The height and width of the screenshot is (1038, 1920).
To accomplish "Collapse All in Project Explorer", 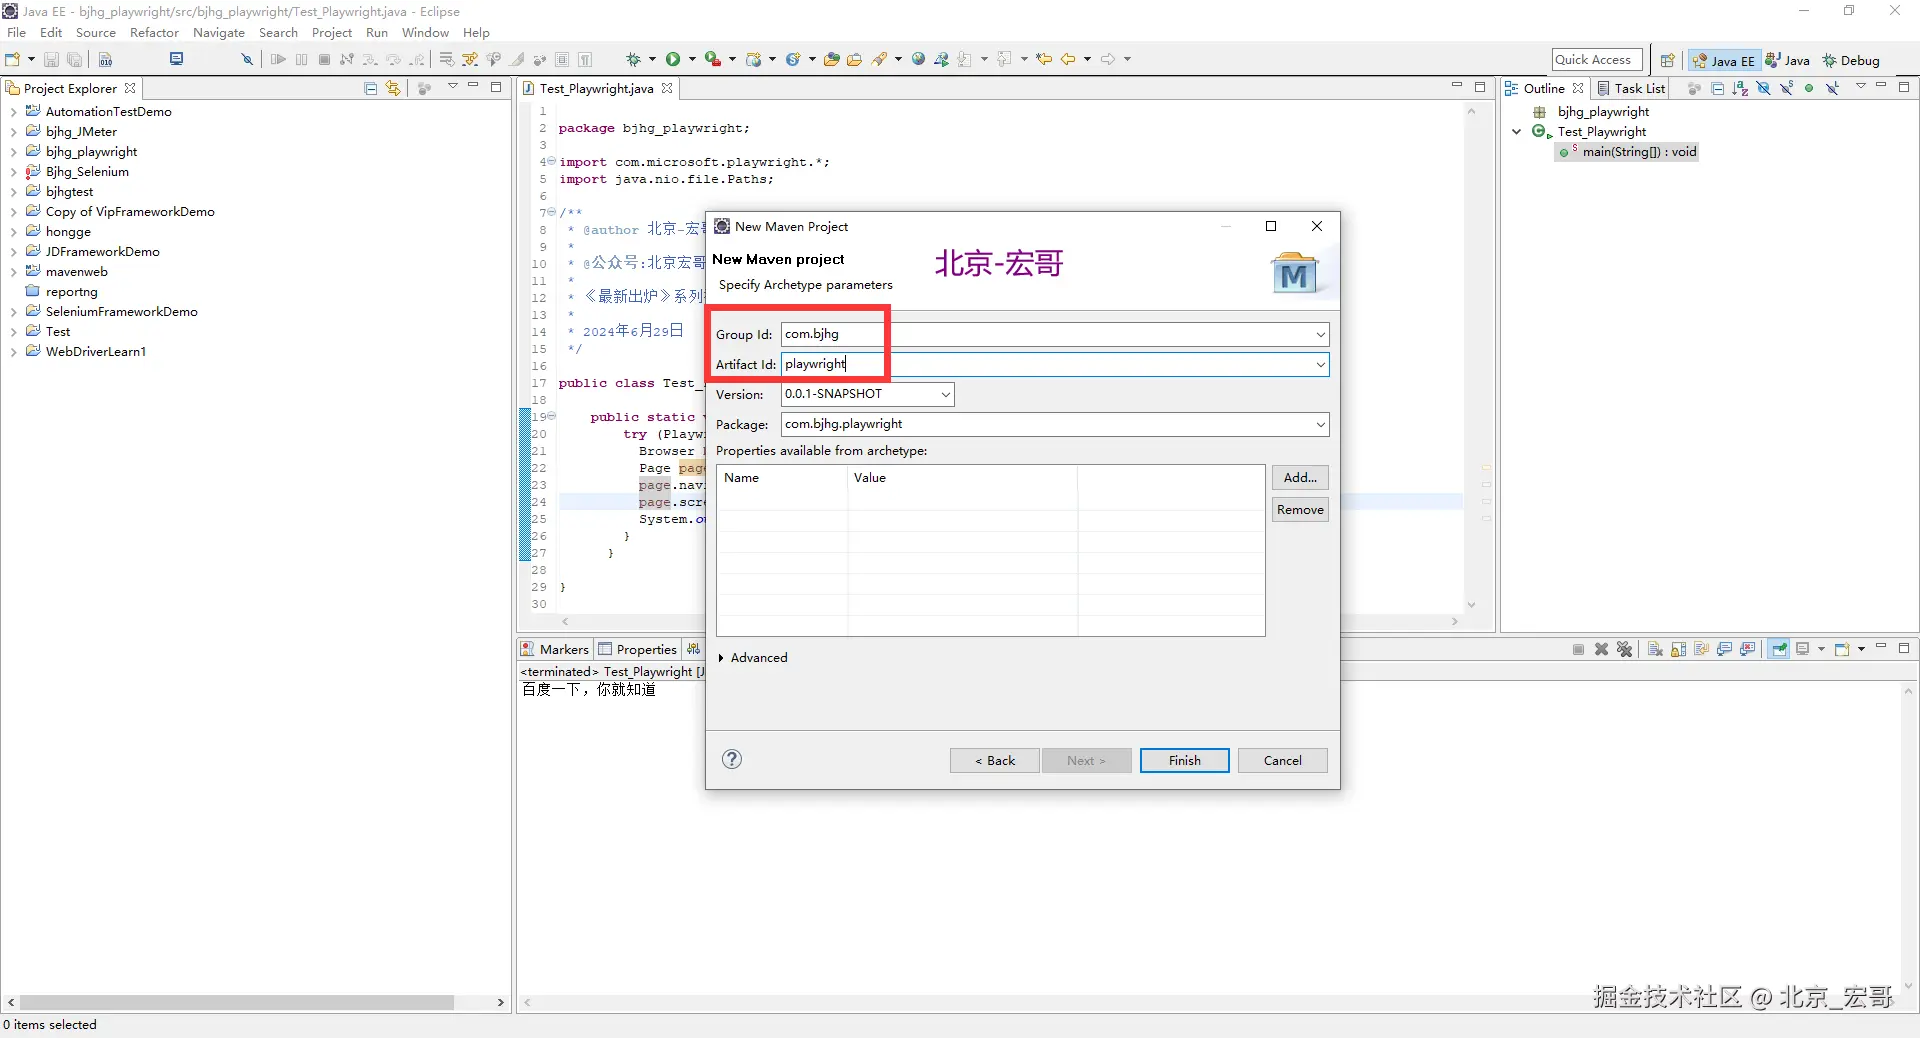I will tap(371, 88).
